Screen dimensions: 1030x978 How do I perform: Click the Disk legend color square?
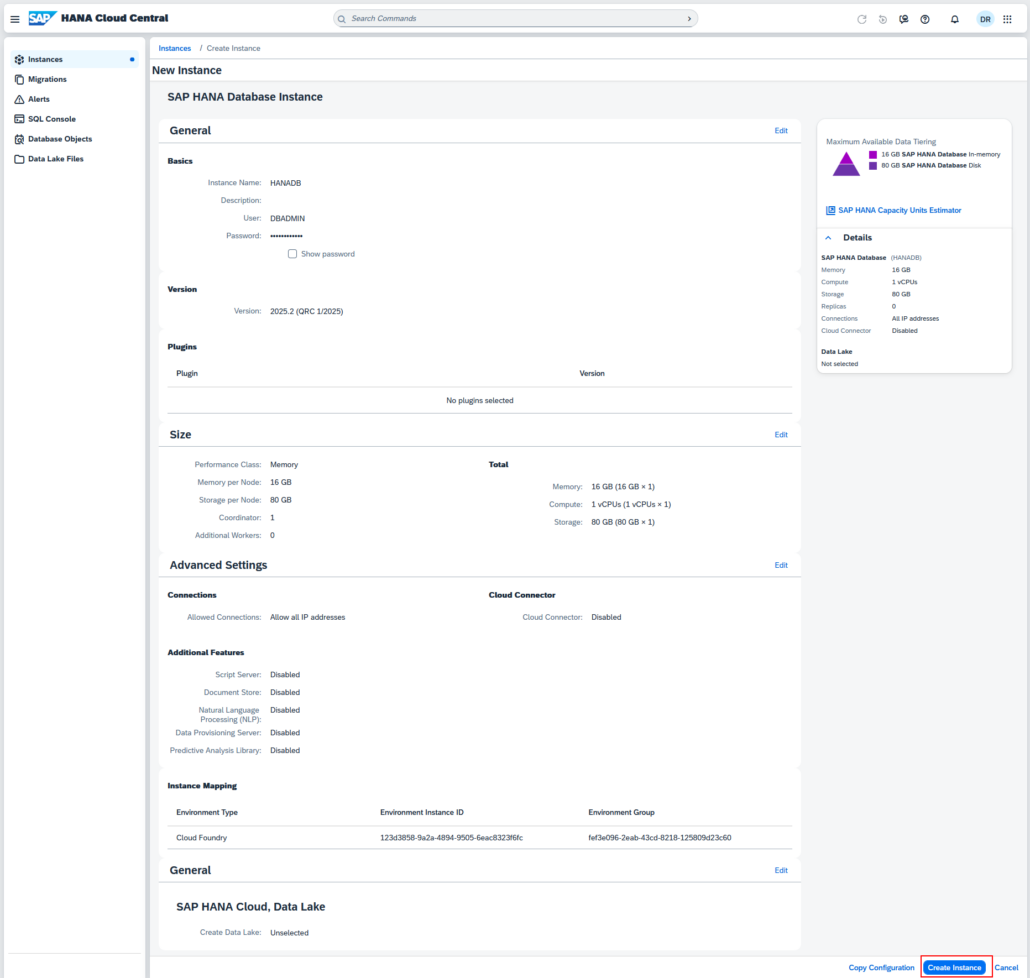point(873,166)
